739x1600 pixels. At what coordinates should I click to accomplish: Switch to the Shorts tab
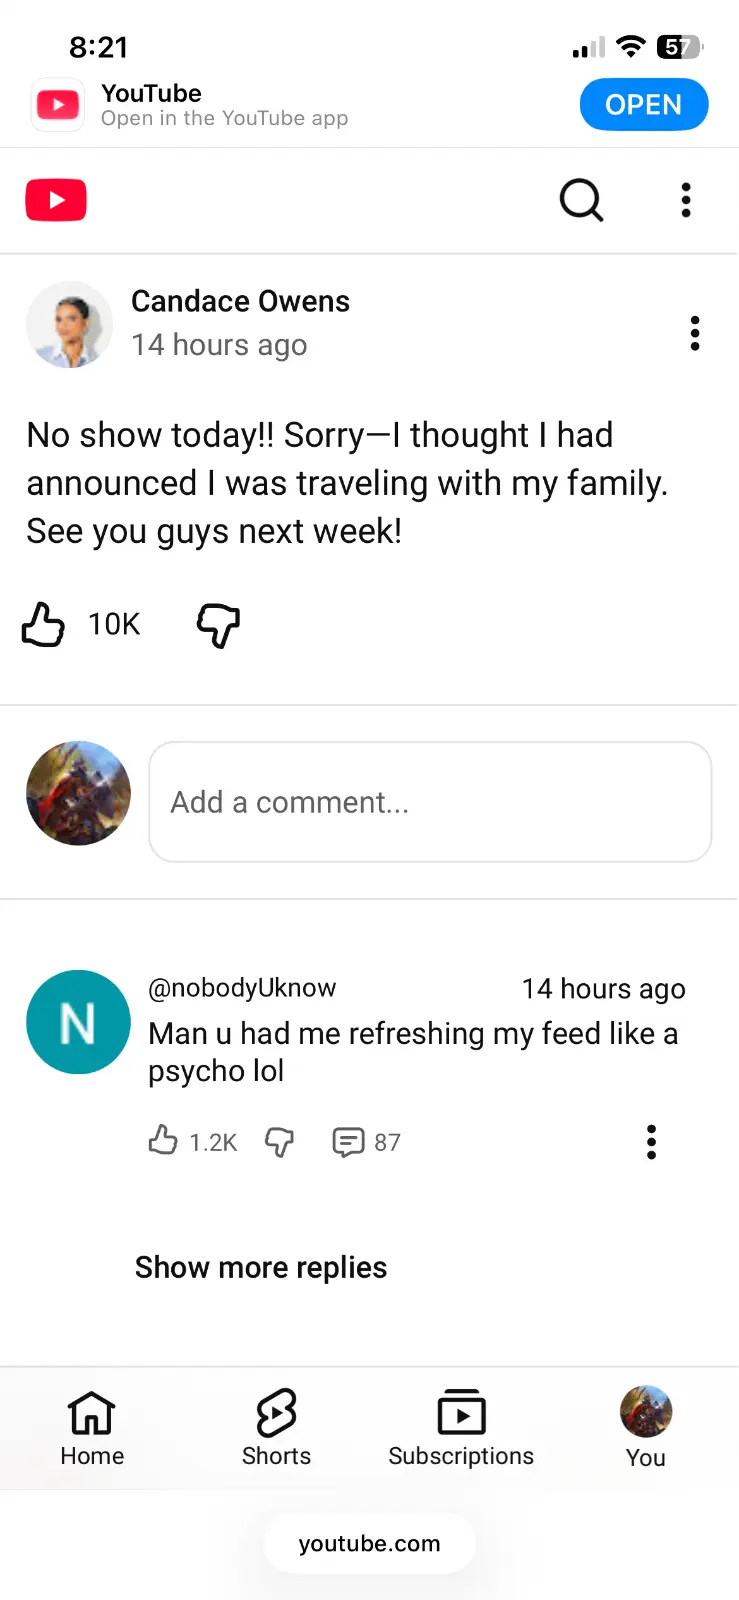pos(276,1427)
